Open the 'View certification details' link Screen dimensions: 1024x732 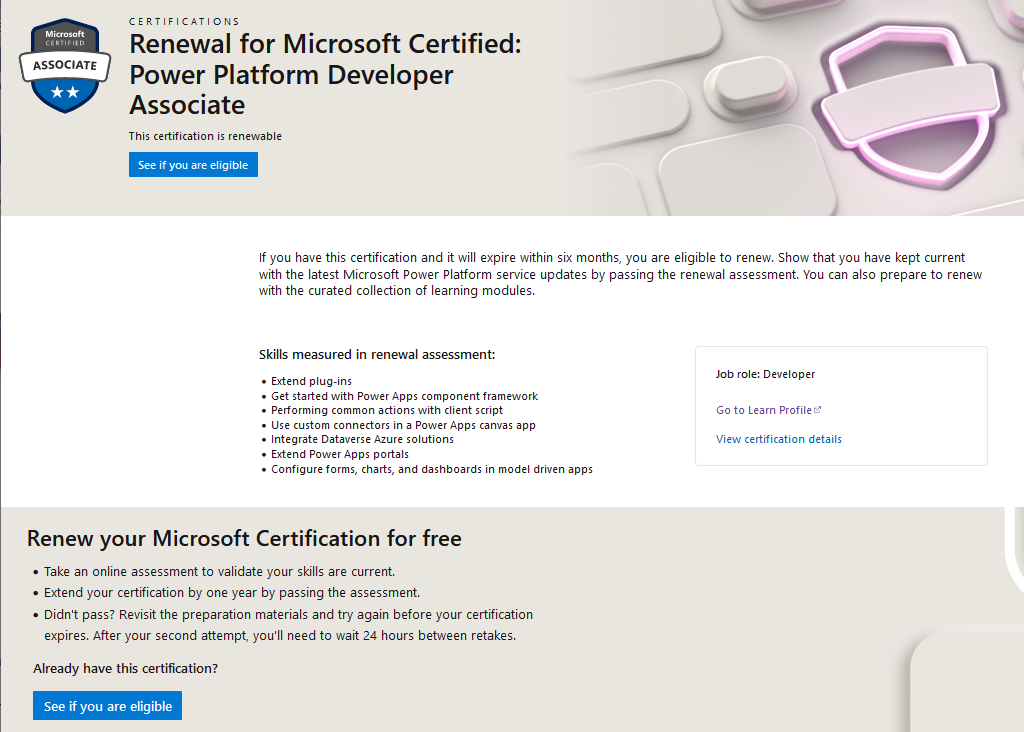tap(778, 439)
